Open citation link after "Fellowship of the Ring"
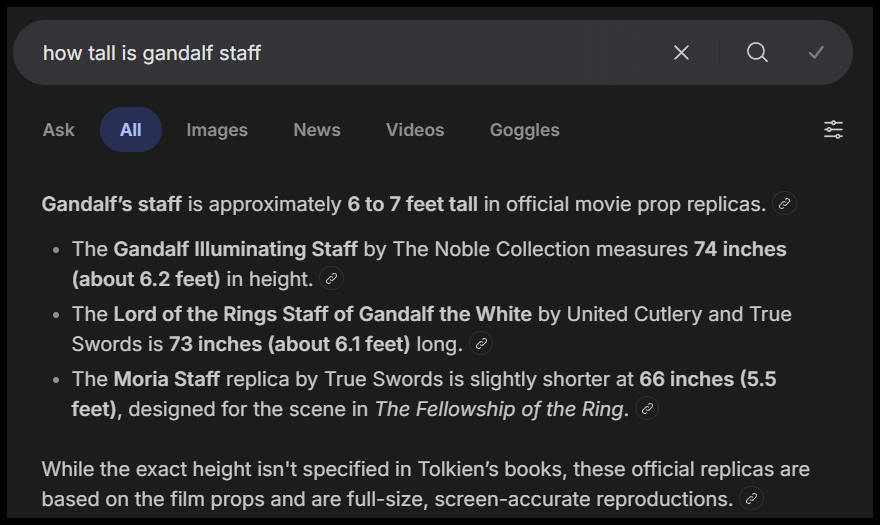 pyautogui.click(x=647, y=409)
